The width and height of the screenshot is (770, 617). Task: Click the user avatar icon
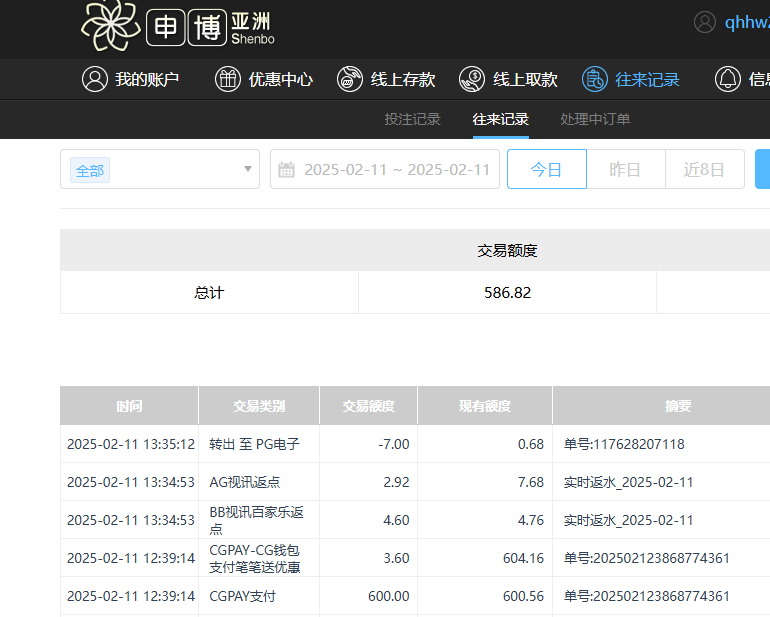[x=705, y=22]
